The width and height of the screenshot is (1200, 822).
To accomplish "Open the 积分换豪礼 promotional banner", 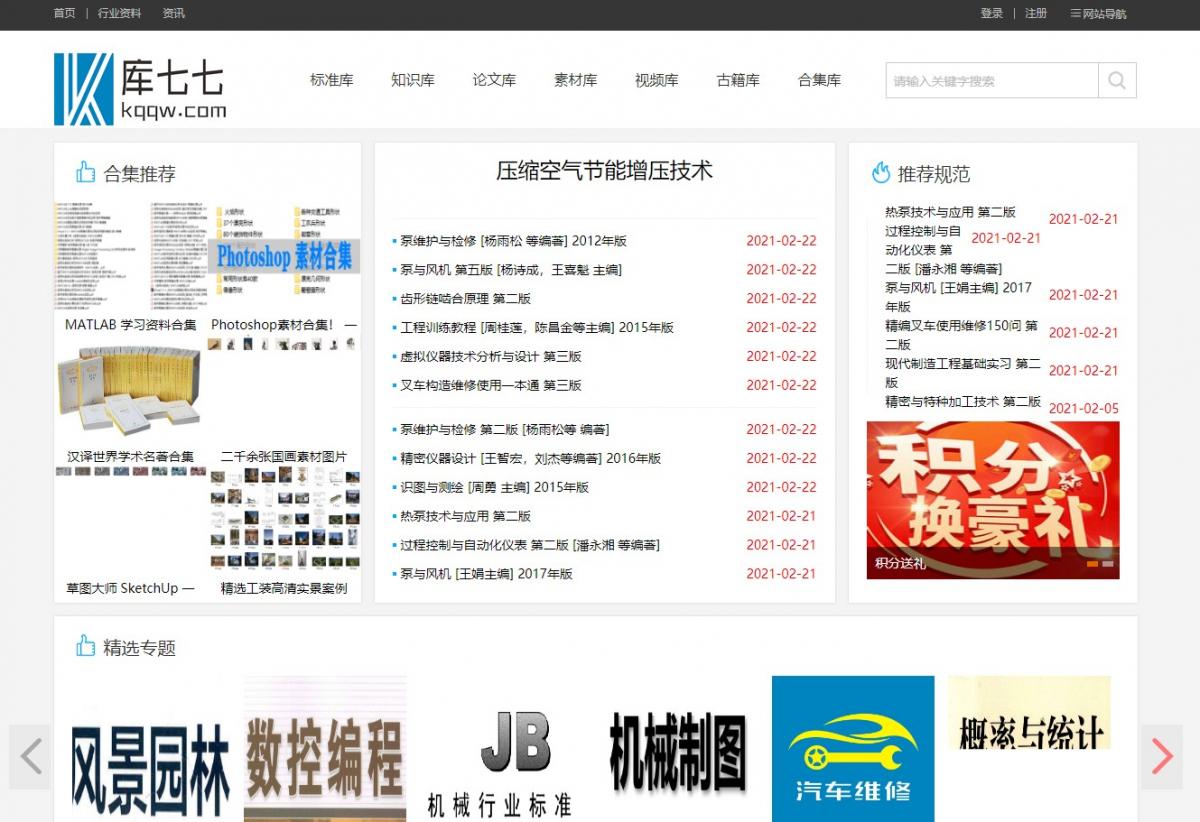I will point(992,490).
